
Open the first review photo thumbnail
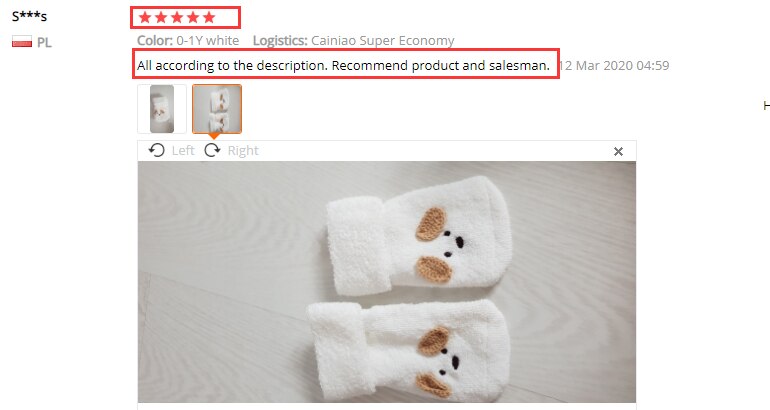162,109
